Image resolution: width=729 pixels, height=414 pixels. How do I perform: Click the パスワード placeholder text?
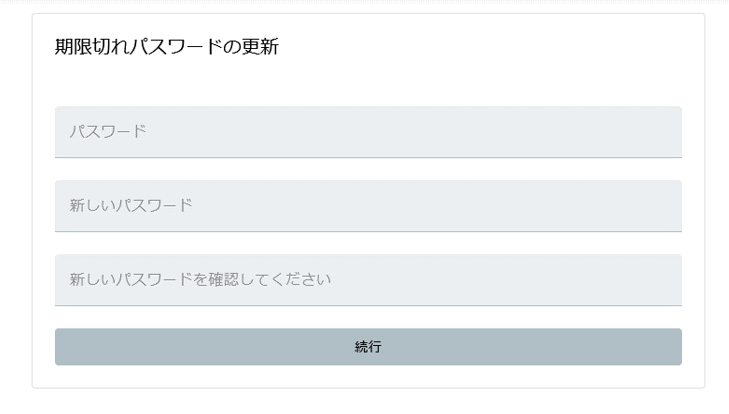(108, 131)
